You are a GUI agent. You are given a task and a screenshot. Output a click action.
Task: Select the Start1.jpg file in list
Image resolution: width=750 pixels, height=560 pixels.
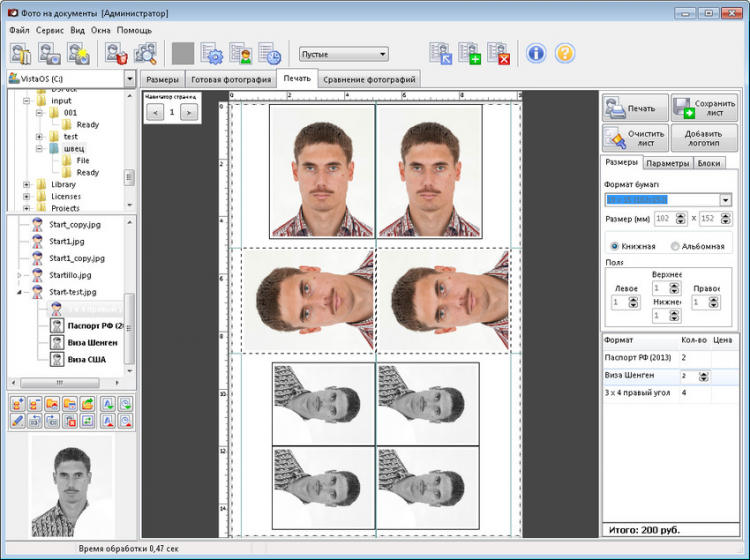(x=64, y=241)
